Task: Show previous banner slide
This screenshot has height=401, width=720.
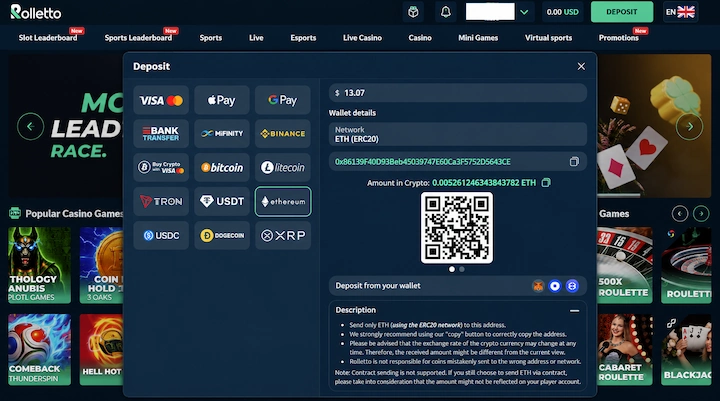Action: click(30, 126)
